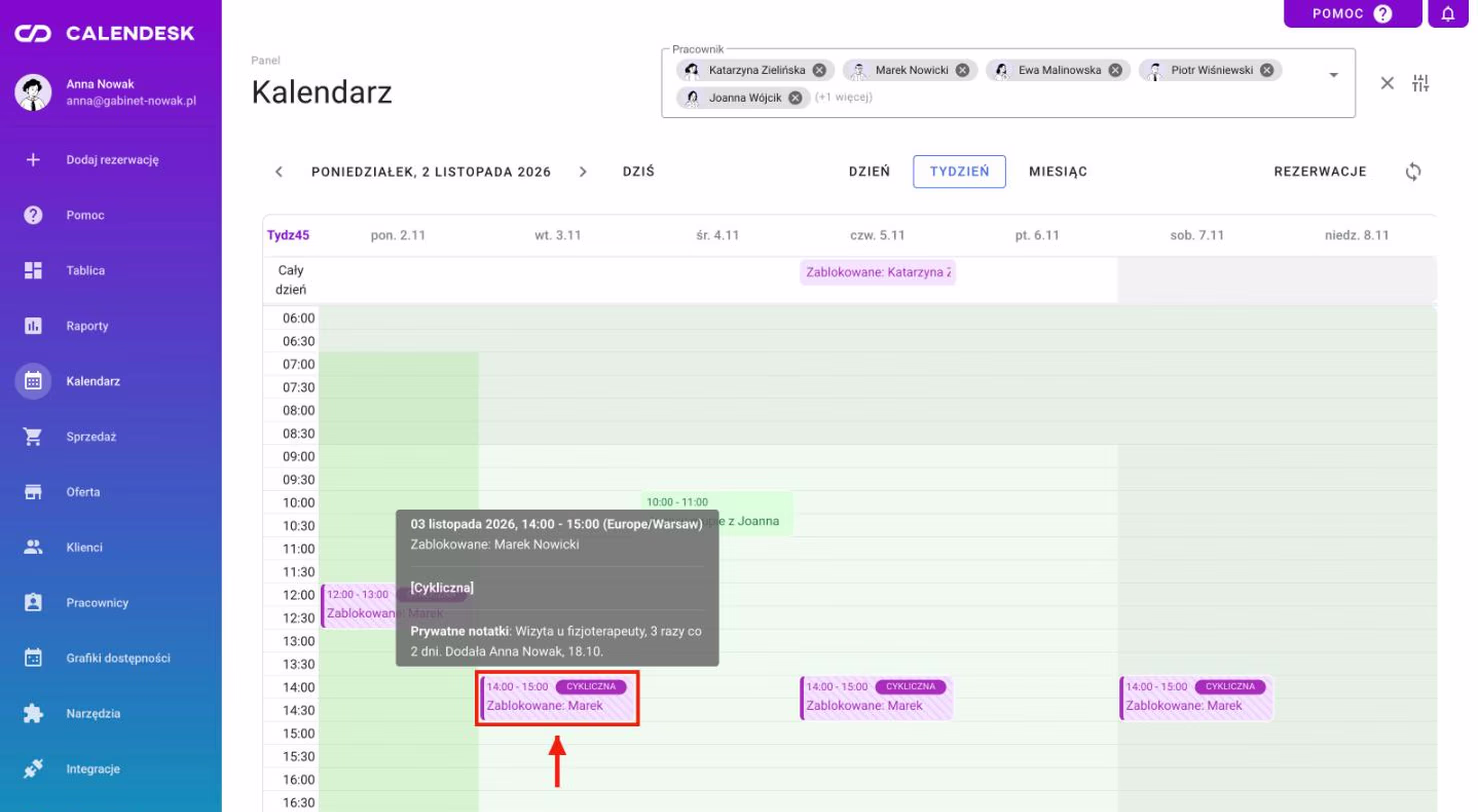Screen dimensions: 1478x812
Task: Click the Integracje plug icon
Action: point(33,769)
